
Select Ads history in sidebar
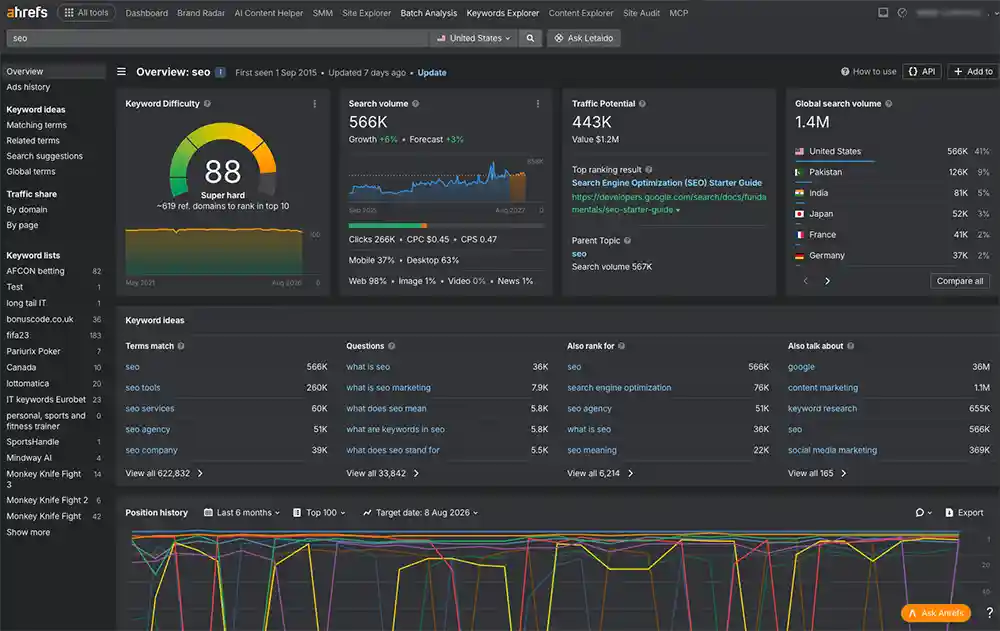pos(28,87)
